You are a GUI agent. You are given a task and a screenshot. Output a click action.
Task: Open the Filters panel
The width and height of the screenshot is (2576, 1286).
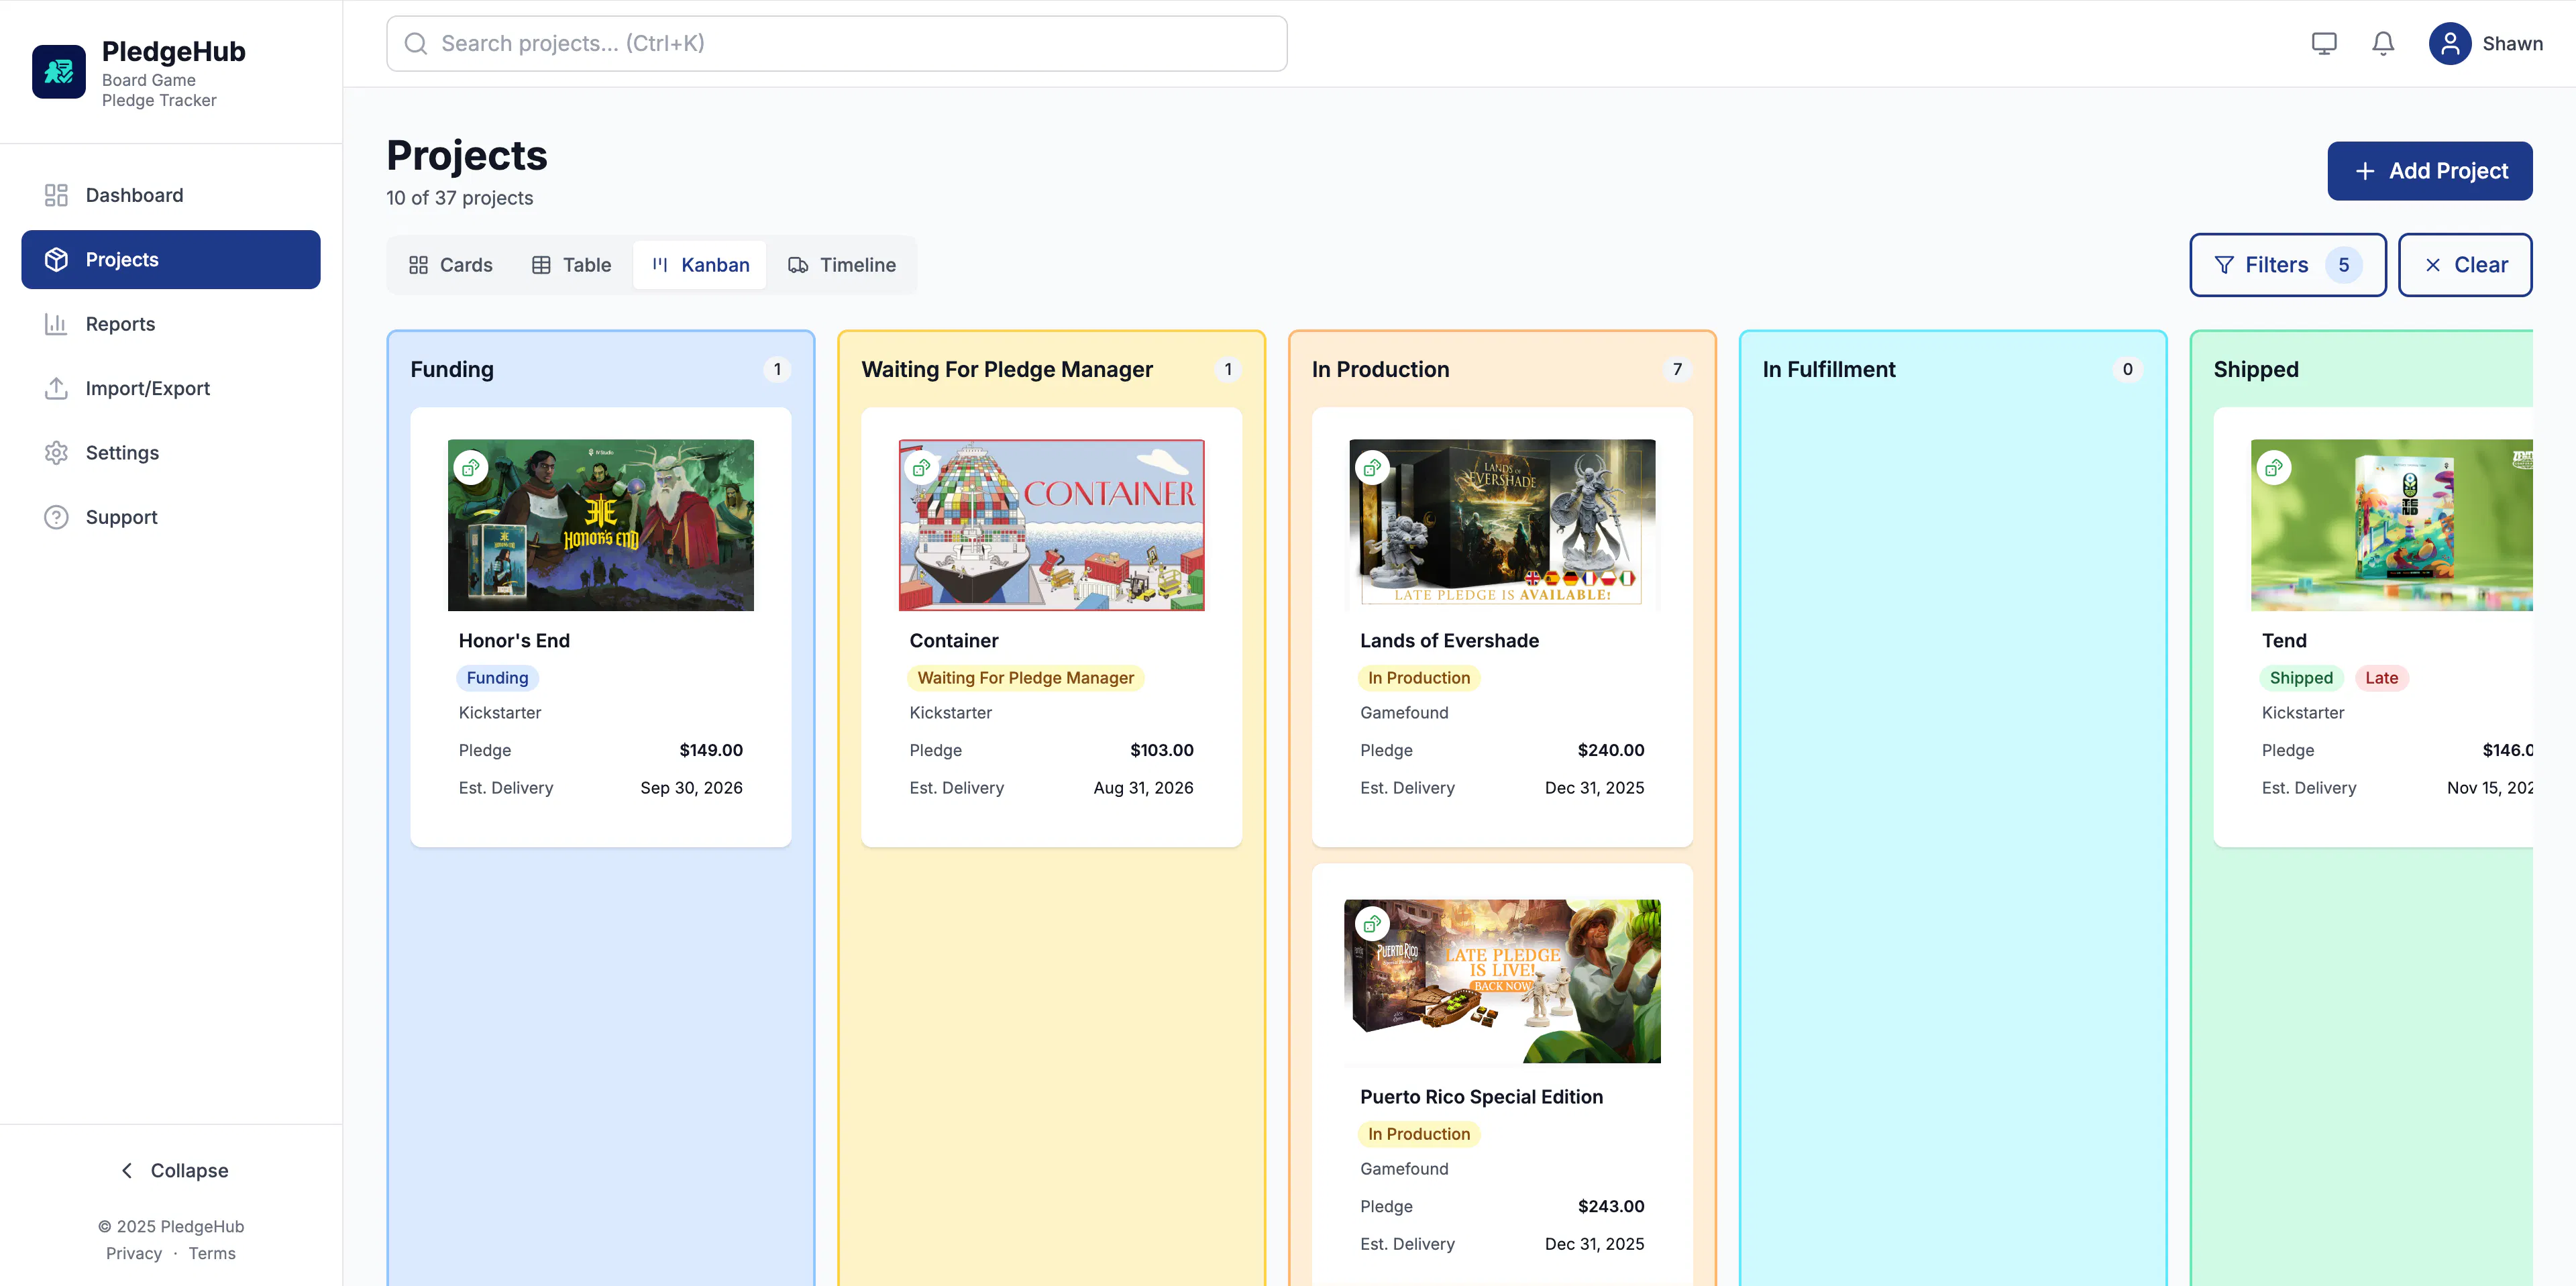coord(2287,265)
